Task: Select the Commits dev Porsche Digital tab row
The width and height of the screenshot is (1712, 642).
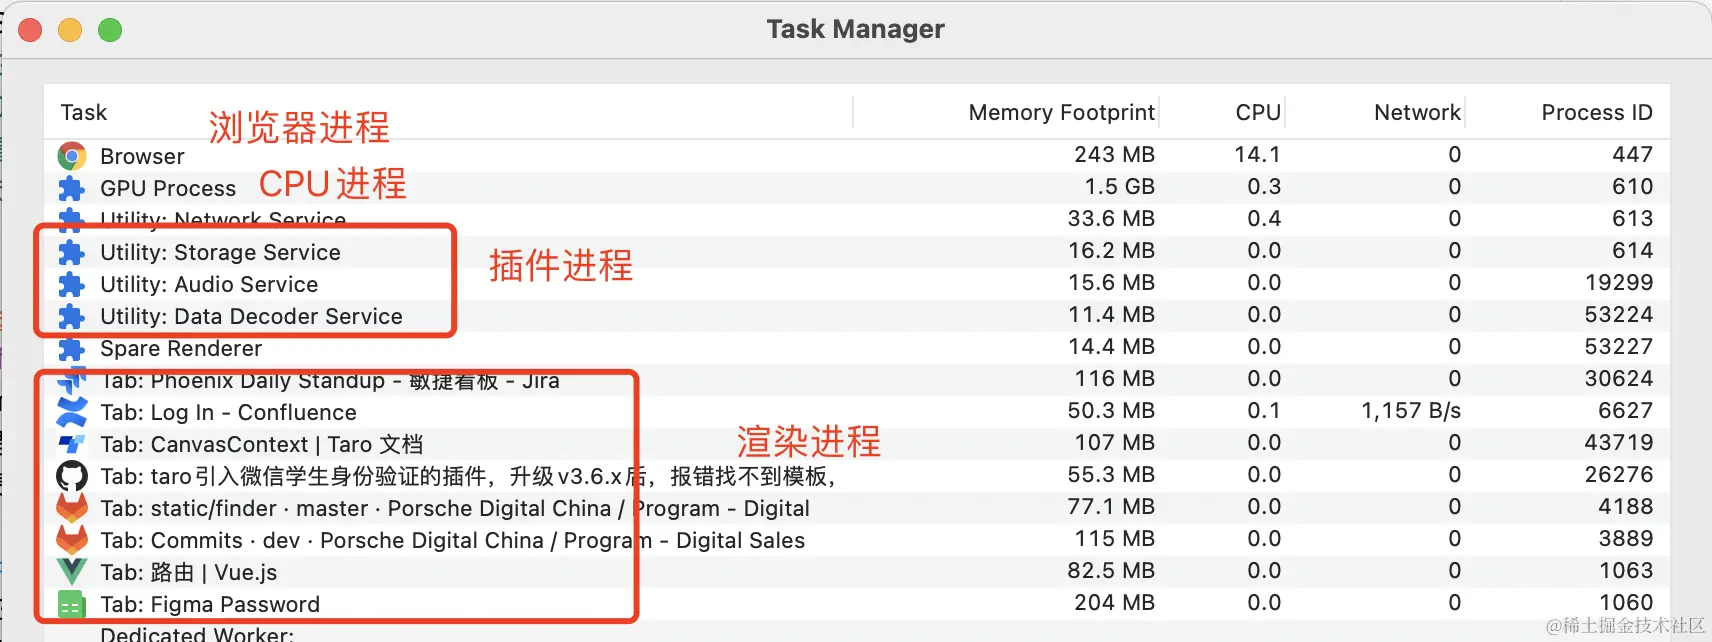Action: coord(452,540)
